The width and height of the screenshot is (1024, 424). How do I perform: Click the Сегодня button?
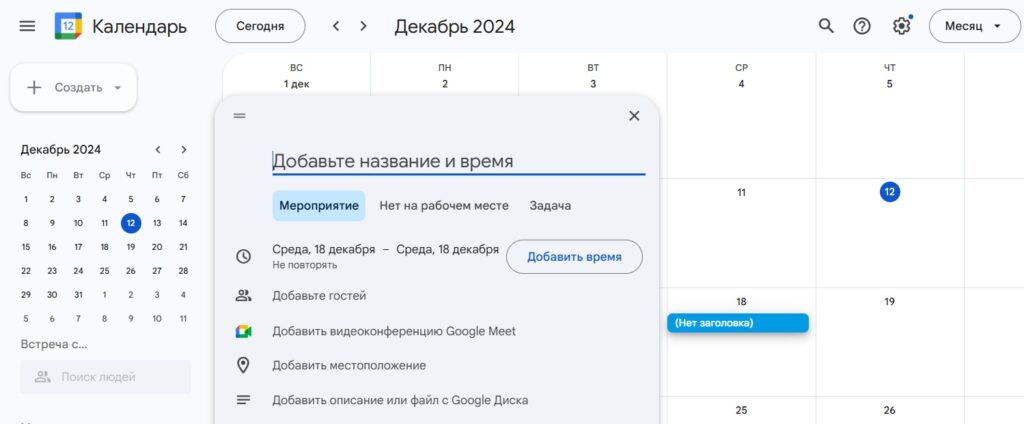(x=260, y=26)
